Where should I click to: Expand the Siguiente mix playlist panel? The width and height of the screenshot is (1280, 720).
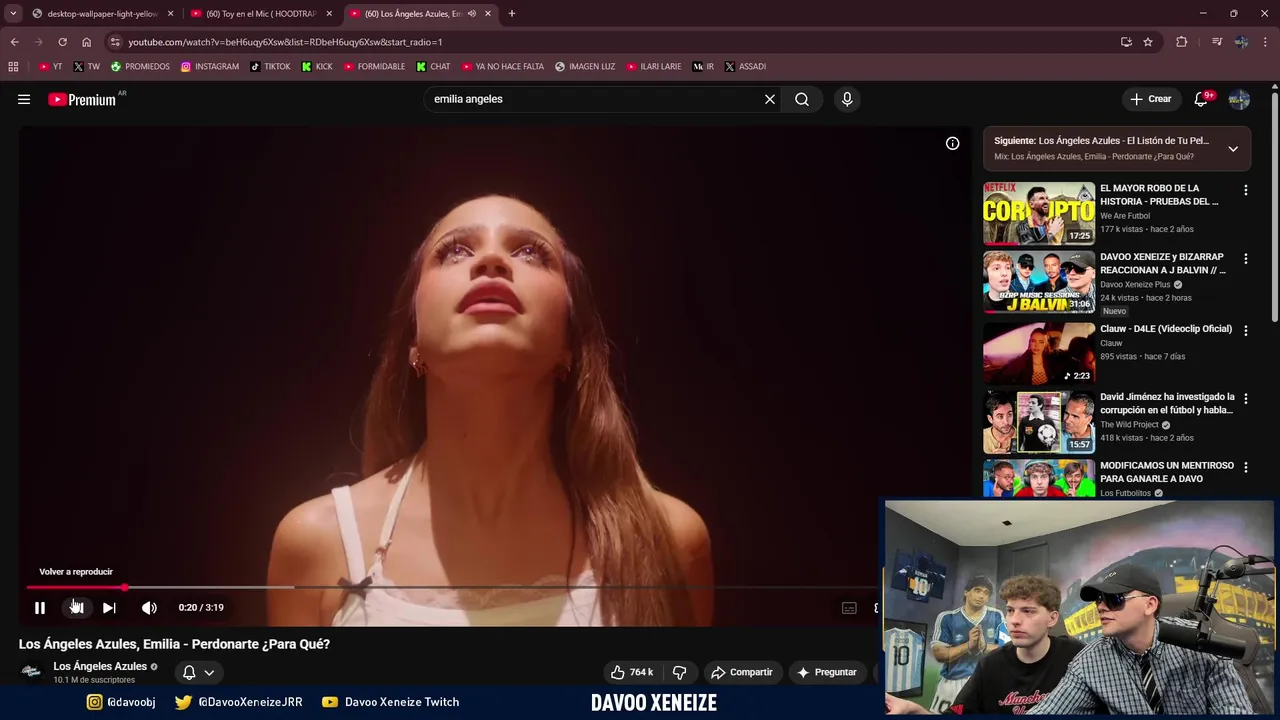[x=1233, y=148]
